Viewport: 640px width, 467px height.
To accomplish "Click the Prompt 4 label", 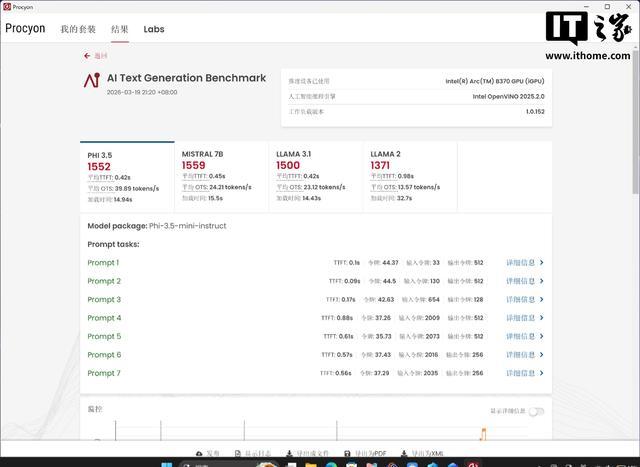I will (x=104, y=318).
